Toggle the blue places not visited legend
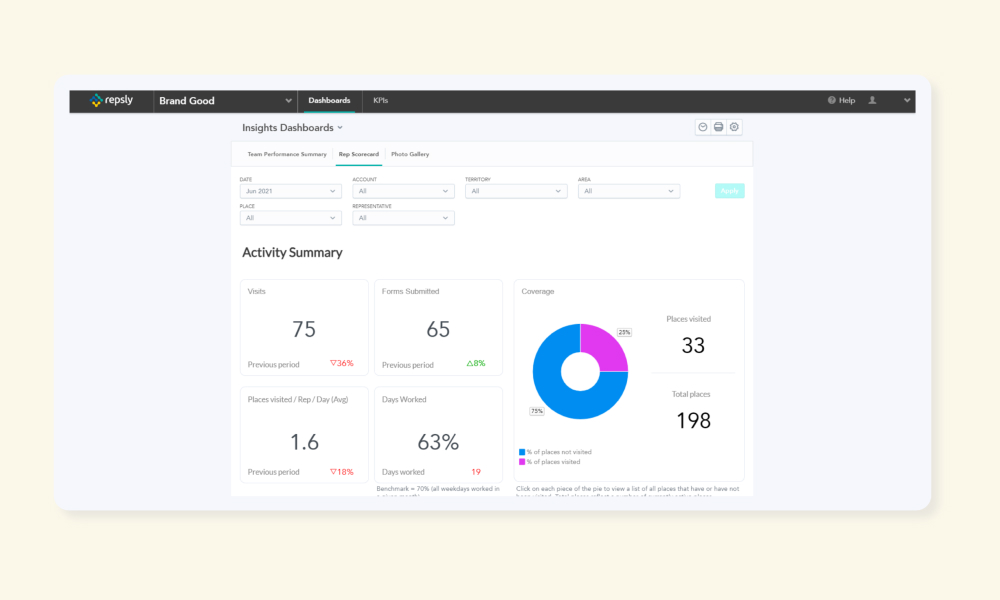Screen dimensions: 1000x600 [555, 452]
